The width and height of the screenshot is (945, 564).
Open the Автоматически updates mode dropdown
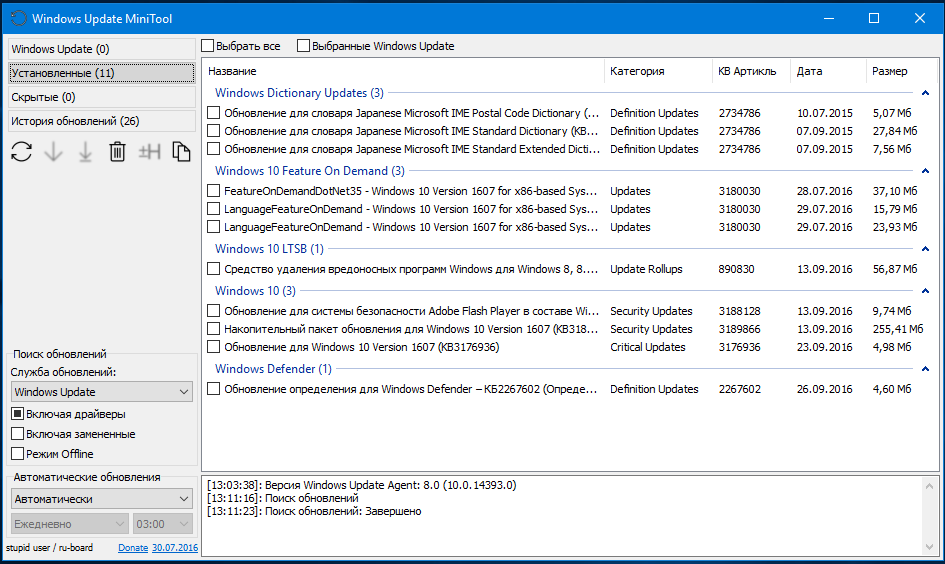click(102, 499)
